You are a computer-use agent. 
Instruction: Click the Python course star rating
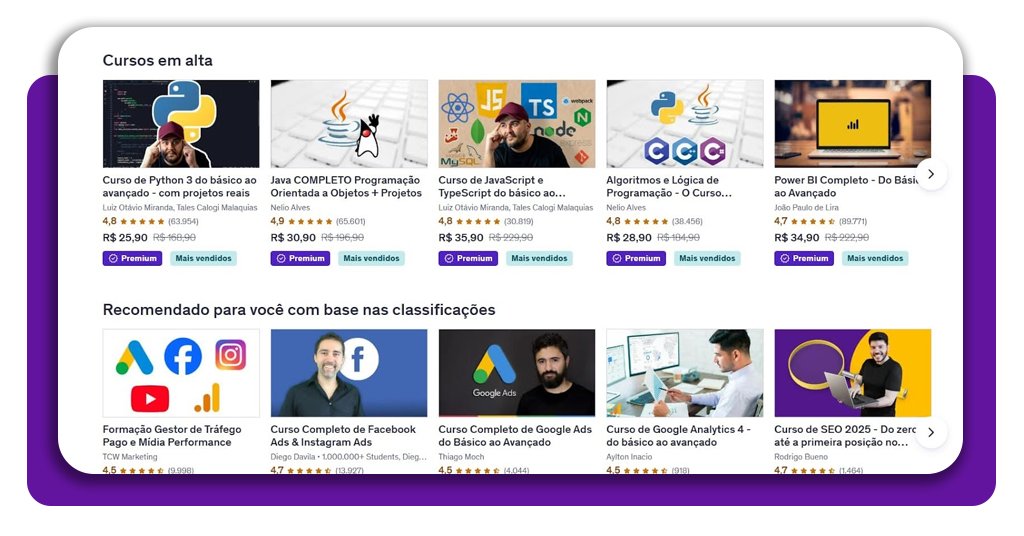point(142,221)
